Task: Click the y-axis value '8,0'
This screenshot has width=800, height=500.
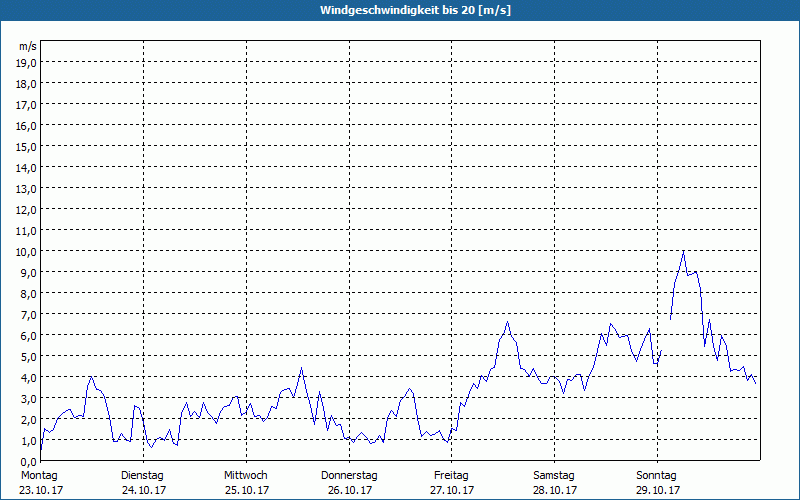Action: click(30, 294)
